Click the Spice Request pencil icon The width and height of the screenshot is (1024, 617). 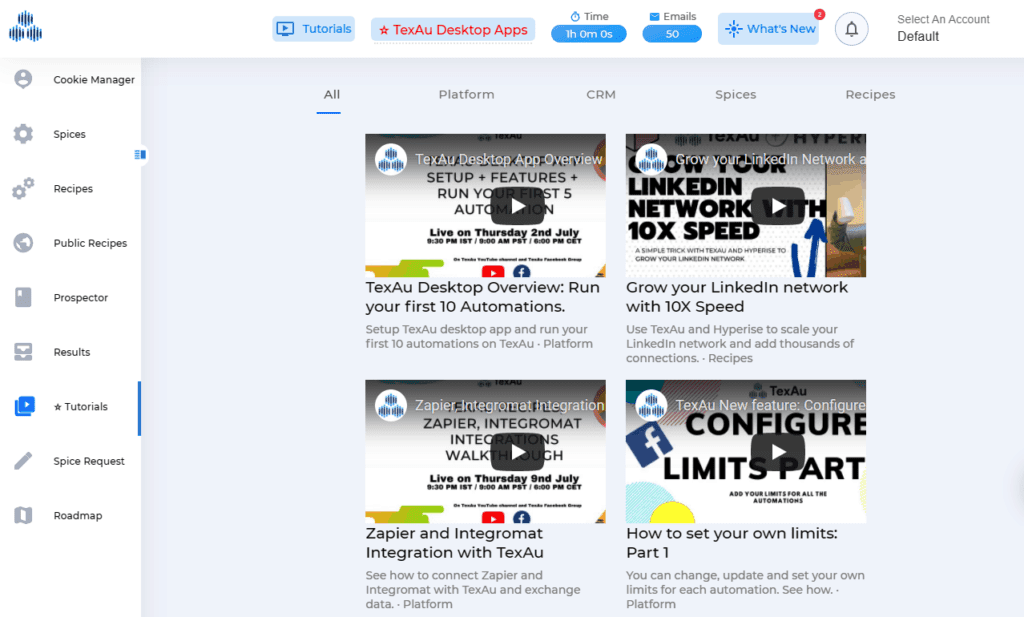23,461
